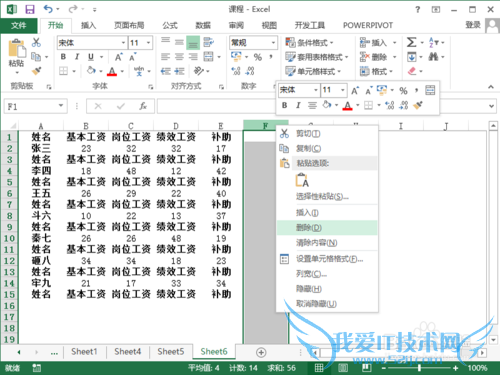
Task: Click the ribbon 格式 cells button
Action: (376, 71)
